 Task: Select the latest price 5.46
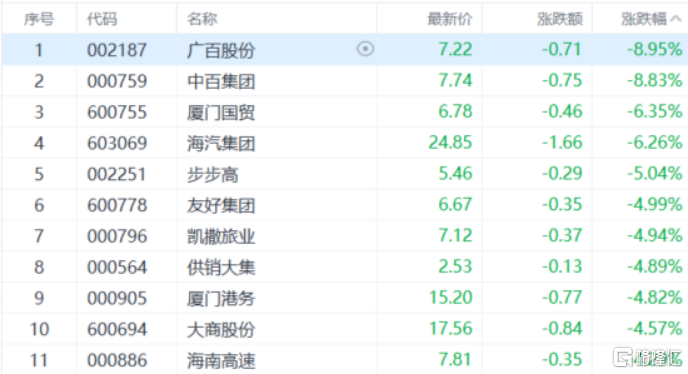point(455,173)
